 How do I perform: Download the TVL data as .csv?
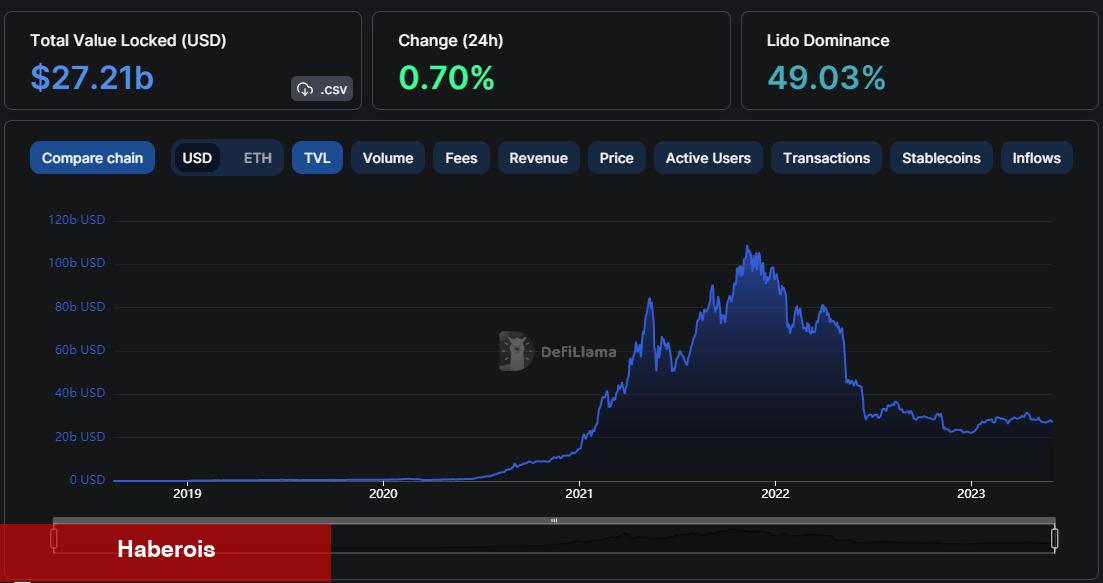tap(322, 89)
